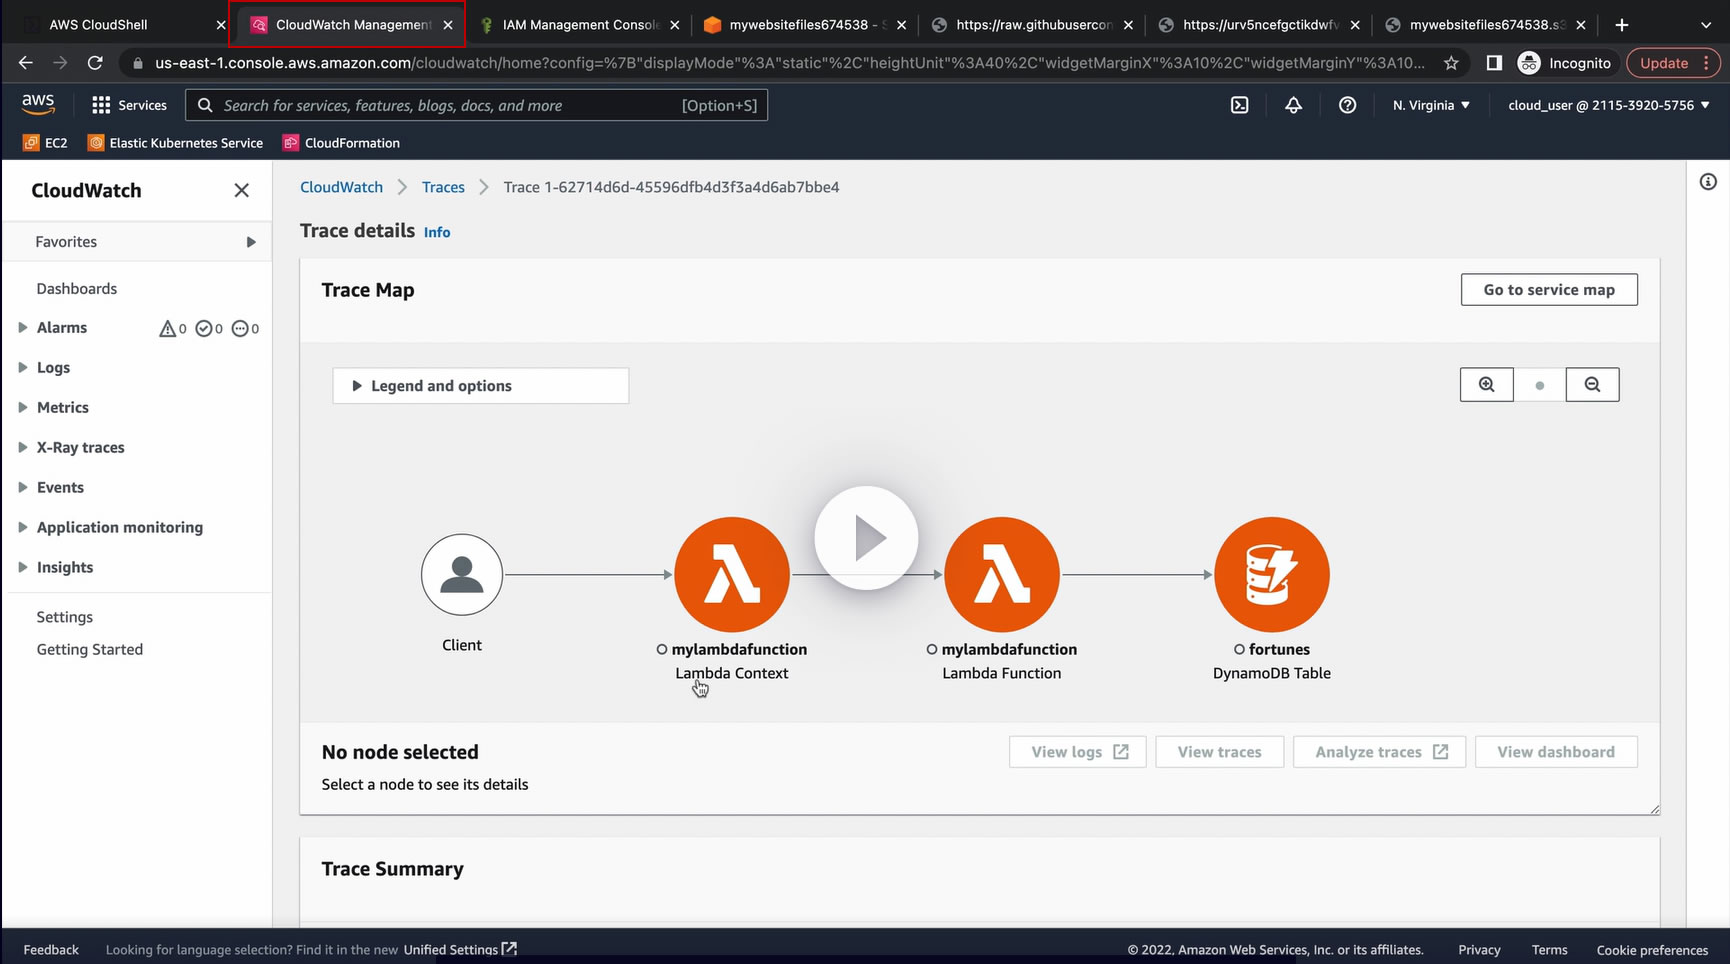This screenshot has height=964, width=1730.
Task: Open the Trace details Info link
Action: pyautogui.click(x=437, y=232)
